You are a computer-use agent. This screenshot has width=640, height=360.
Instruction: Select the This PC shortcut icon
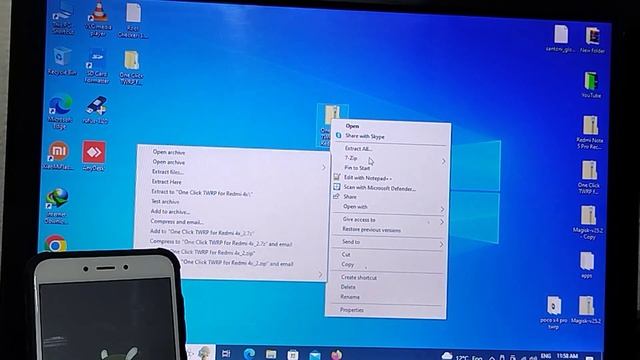62,17
